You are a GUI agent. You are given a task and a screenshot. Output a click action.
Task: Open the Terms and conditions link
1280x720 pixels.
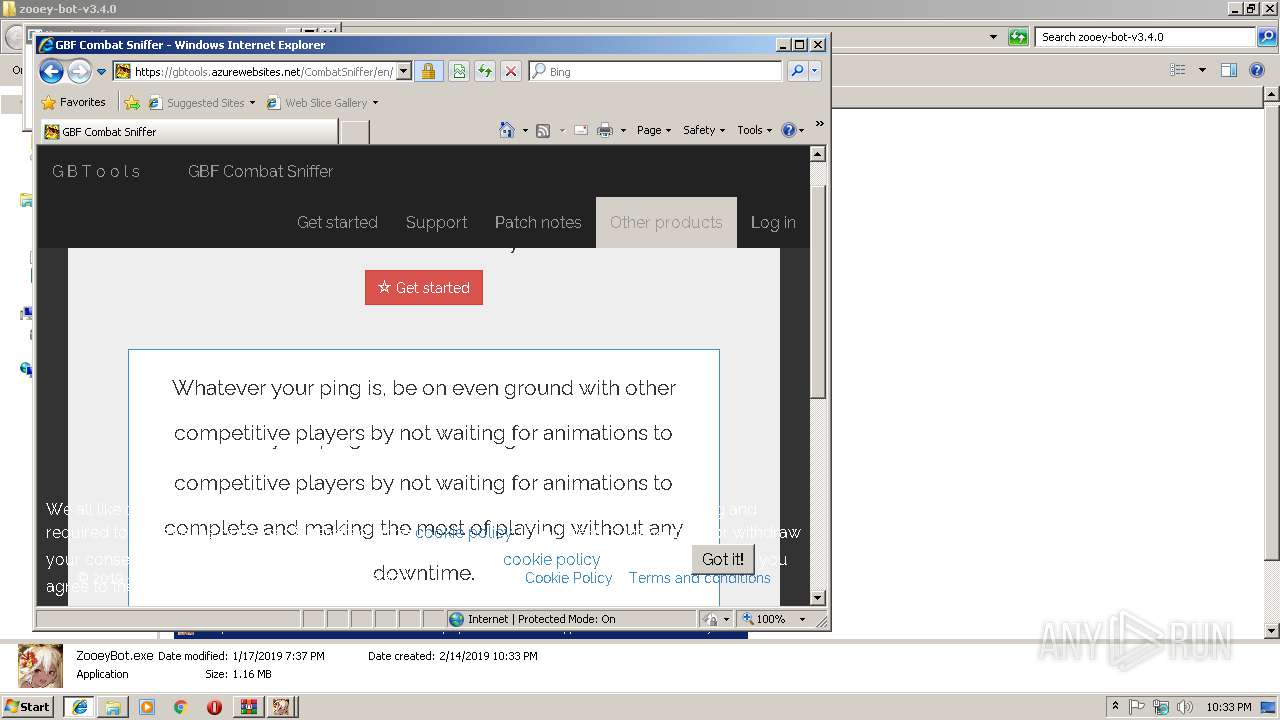pos(700,578)
